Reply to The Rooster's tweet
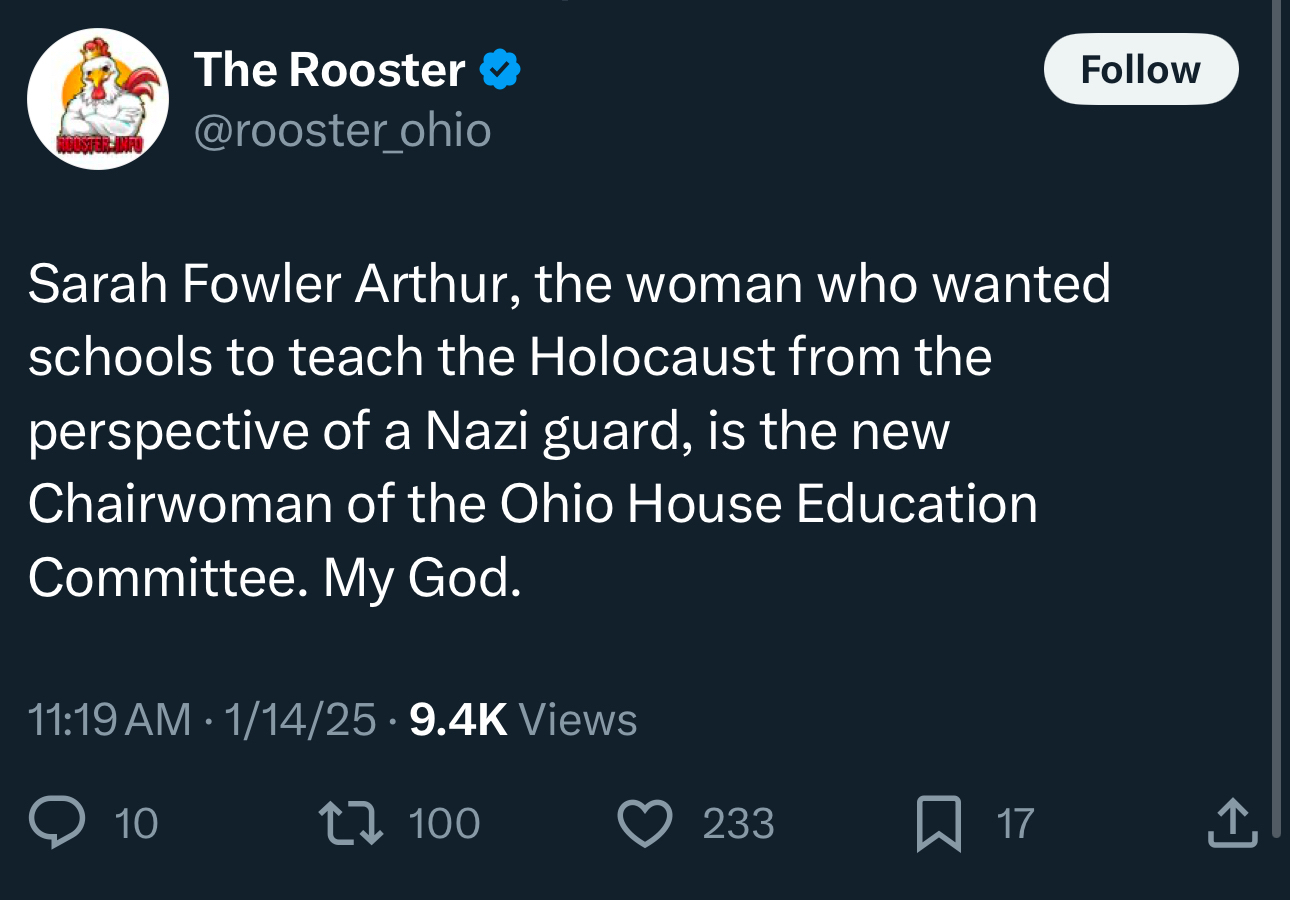The height and width of the screenshot is (900, 1290). (56, 822)
